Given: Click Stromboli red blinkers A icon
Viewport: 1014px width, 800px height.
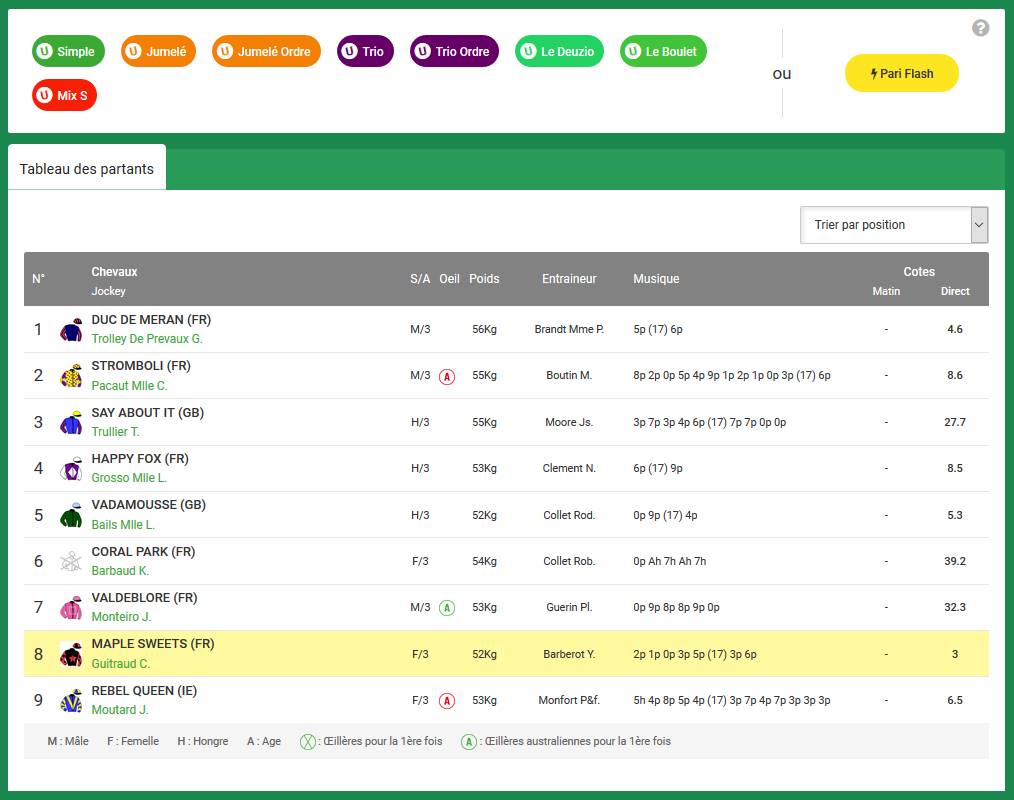Looking at the screenshot, I should point(447,377).
